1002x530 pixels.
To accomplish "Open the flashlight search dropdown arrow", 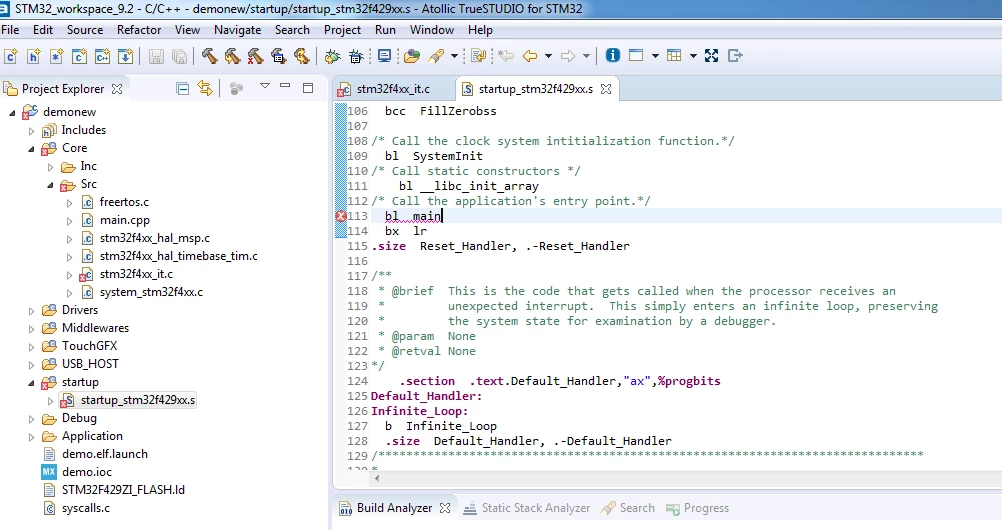I will click(x=454, y=56).
